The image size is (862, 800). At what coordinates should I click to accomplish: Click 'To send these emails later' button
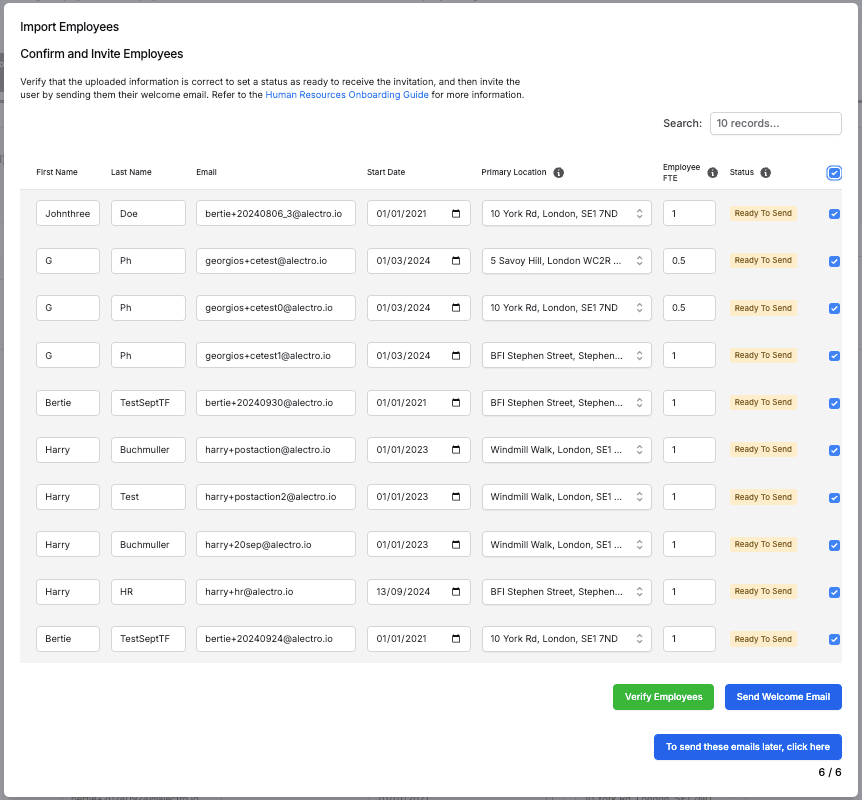(748, 747)
